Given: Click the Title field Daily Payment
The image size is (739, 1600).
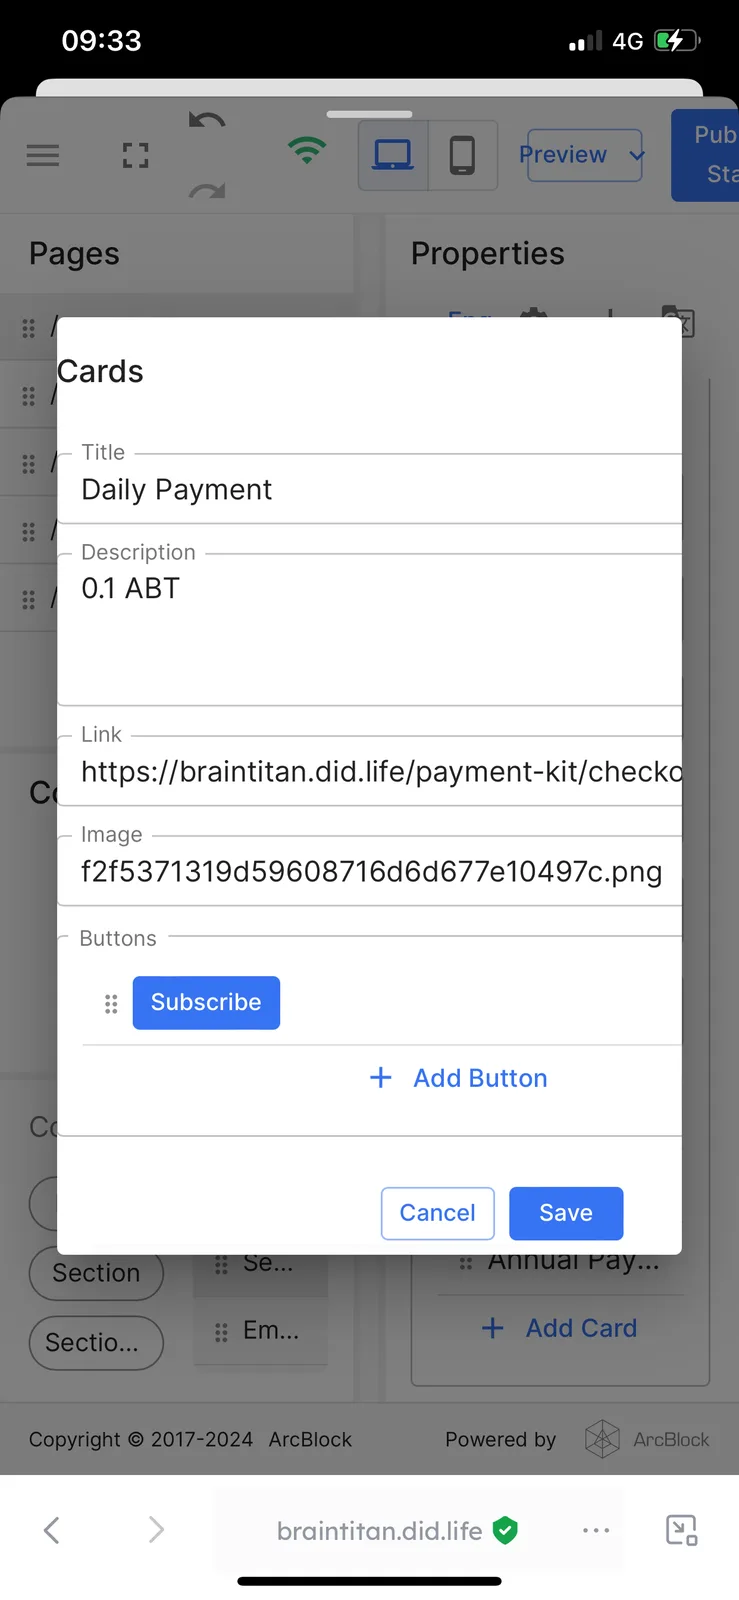Looking at the screenshot, I should pos(369,489).
